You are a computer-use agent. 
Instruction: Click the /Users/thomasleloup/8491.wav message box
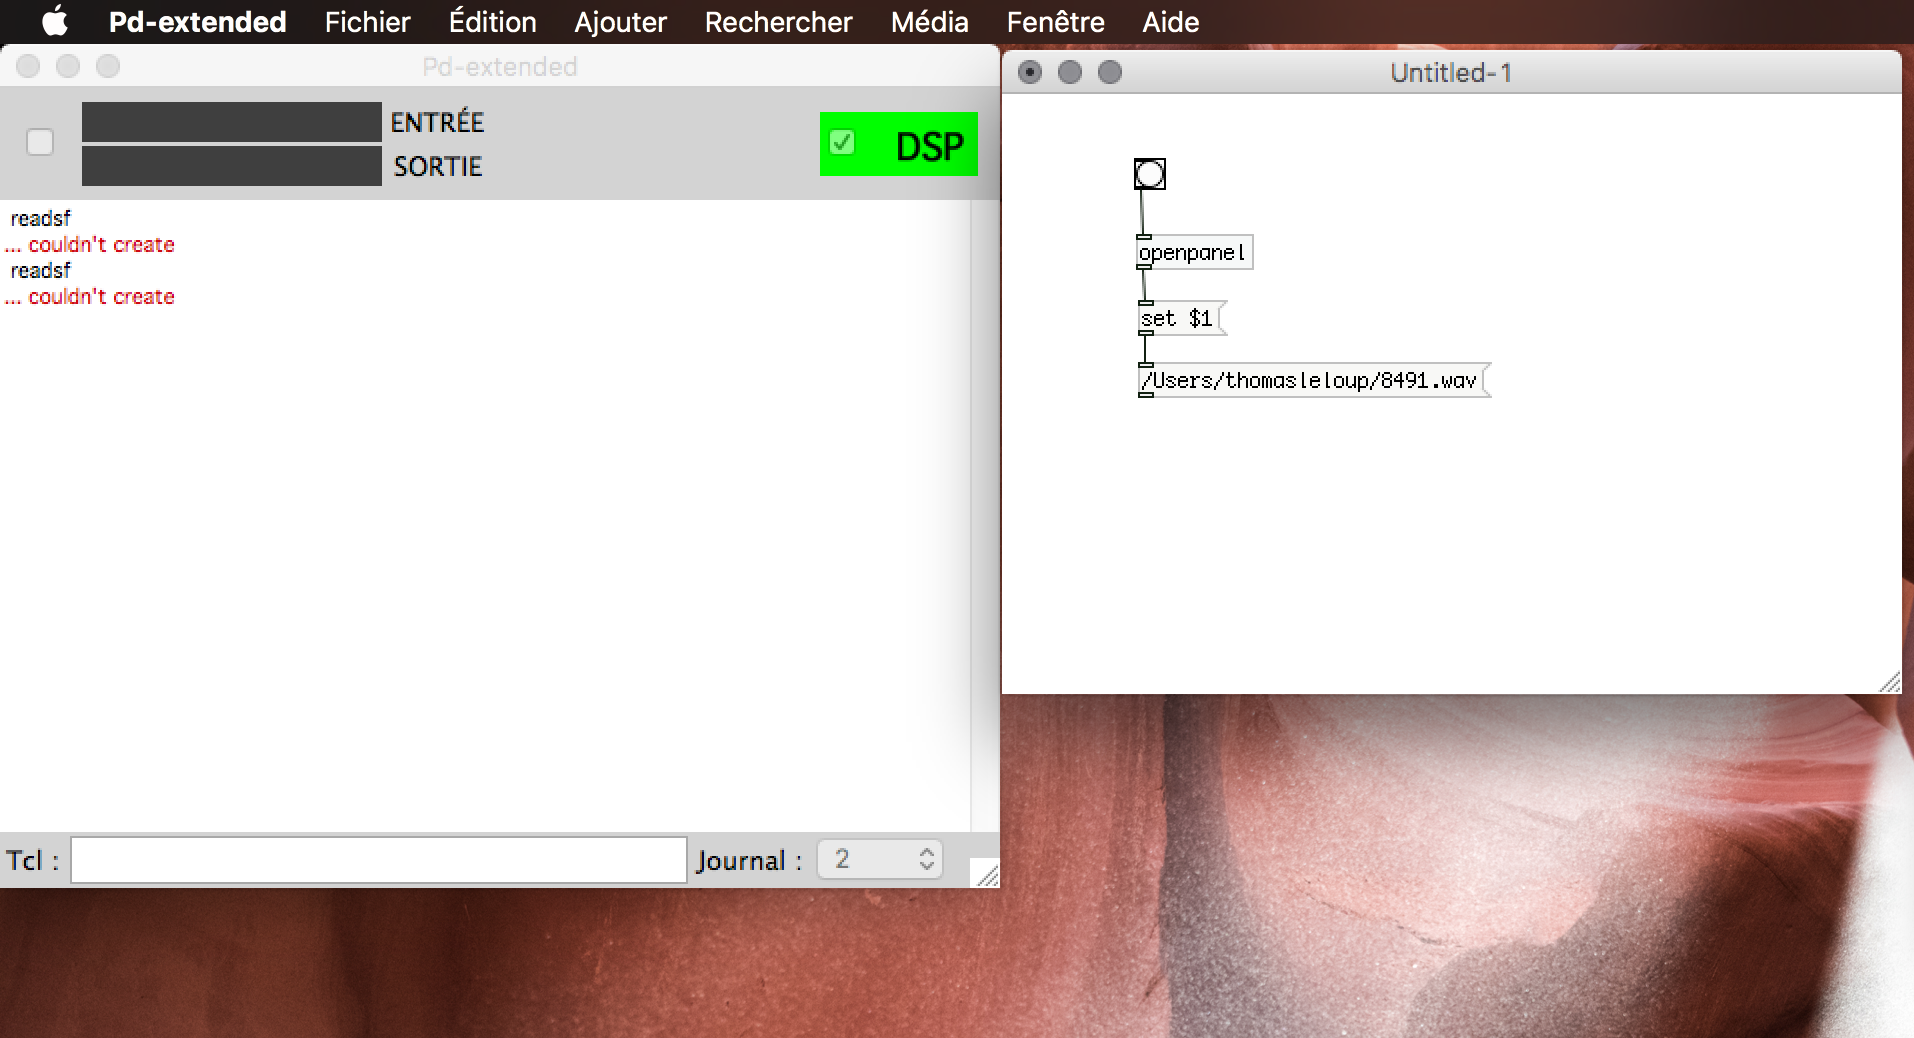coord(1310,381)
